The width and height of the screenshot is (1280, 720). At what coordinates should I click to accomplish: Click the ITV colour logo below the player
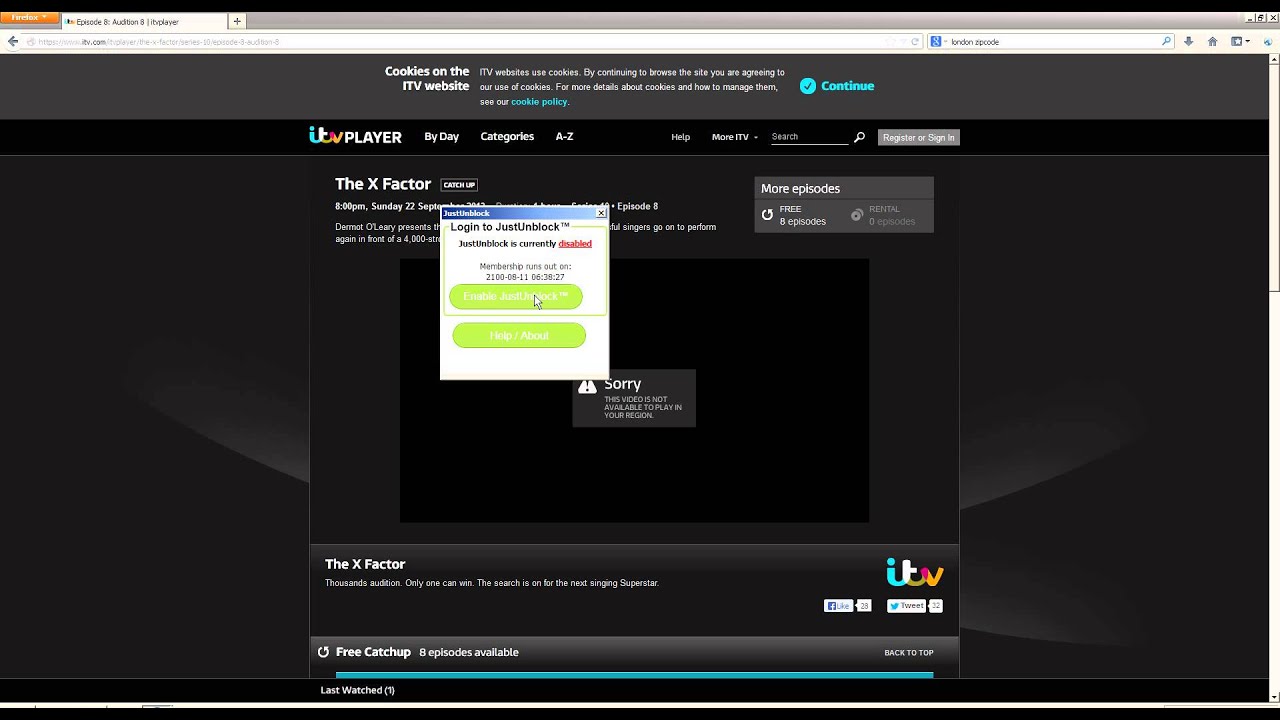[x=915, y=572]
